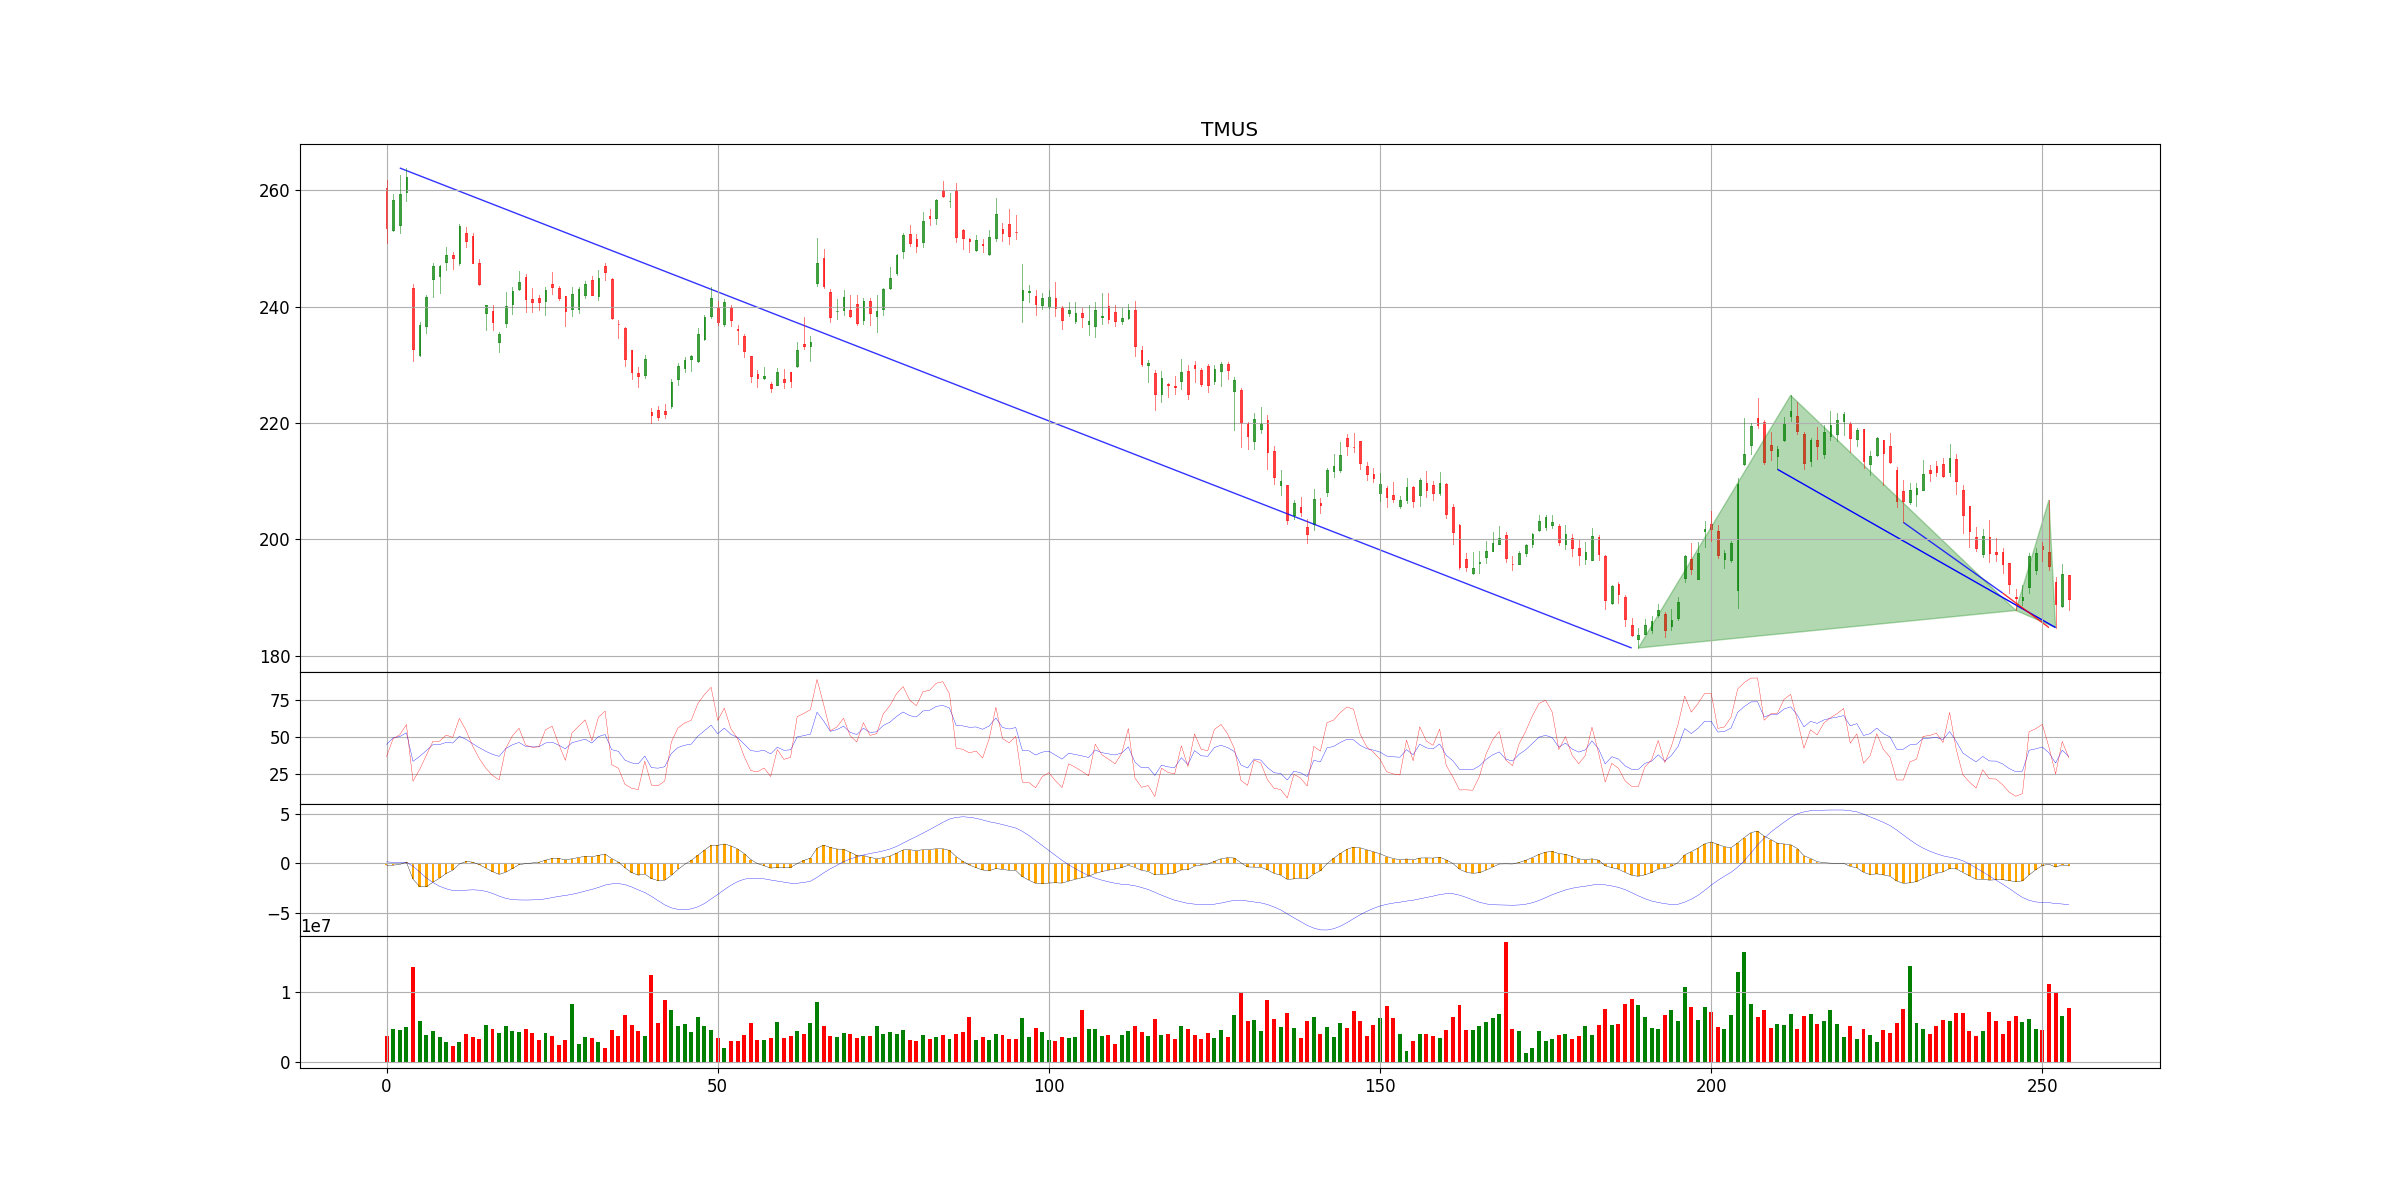Click the 100 tick on bottom x-axis

tap(1048, 1085)
